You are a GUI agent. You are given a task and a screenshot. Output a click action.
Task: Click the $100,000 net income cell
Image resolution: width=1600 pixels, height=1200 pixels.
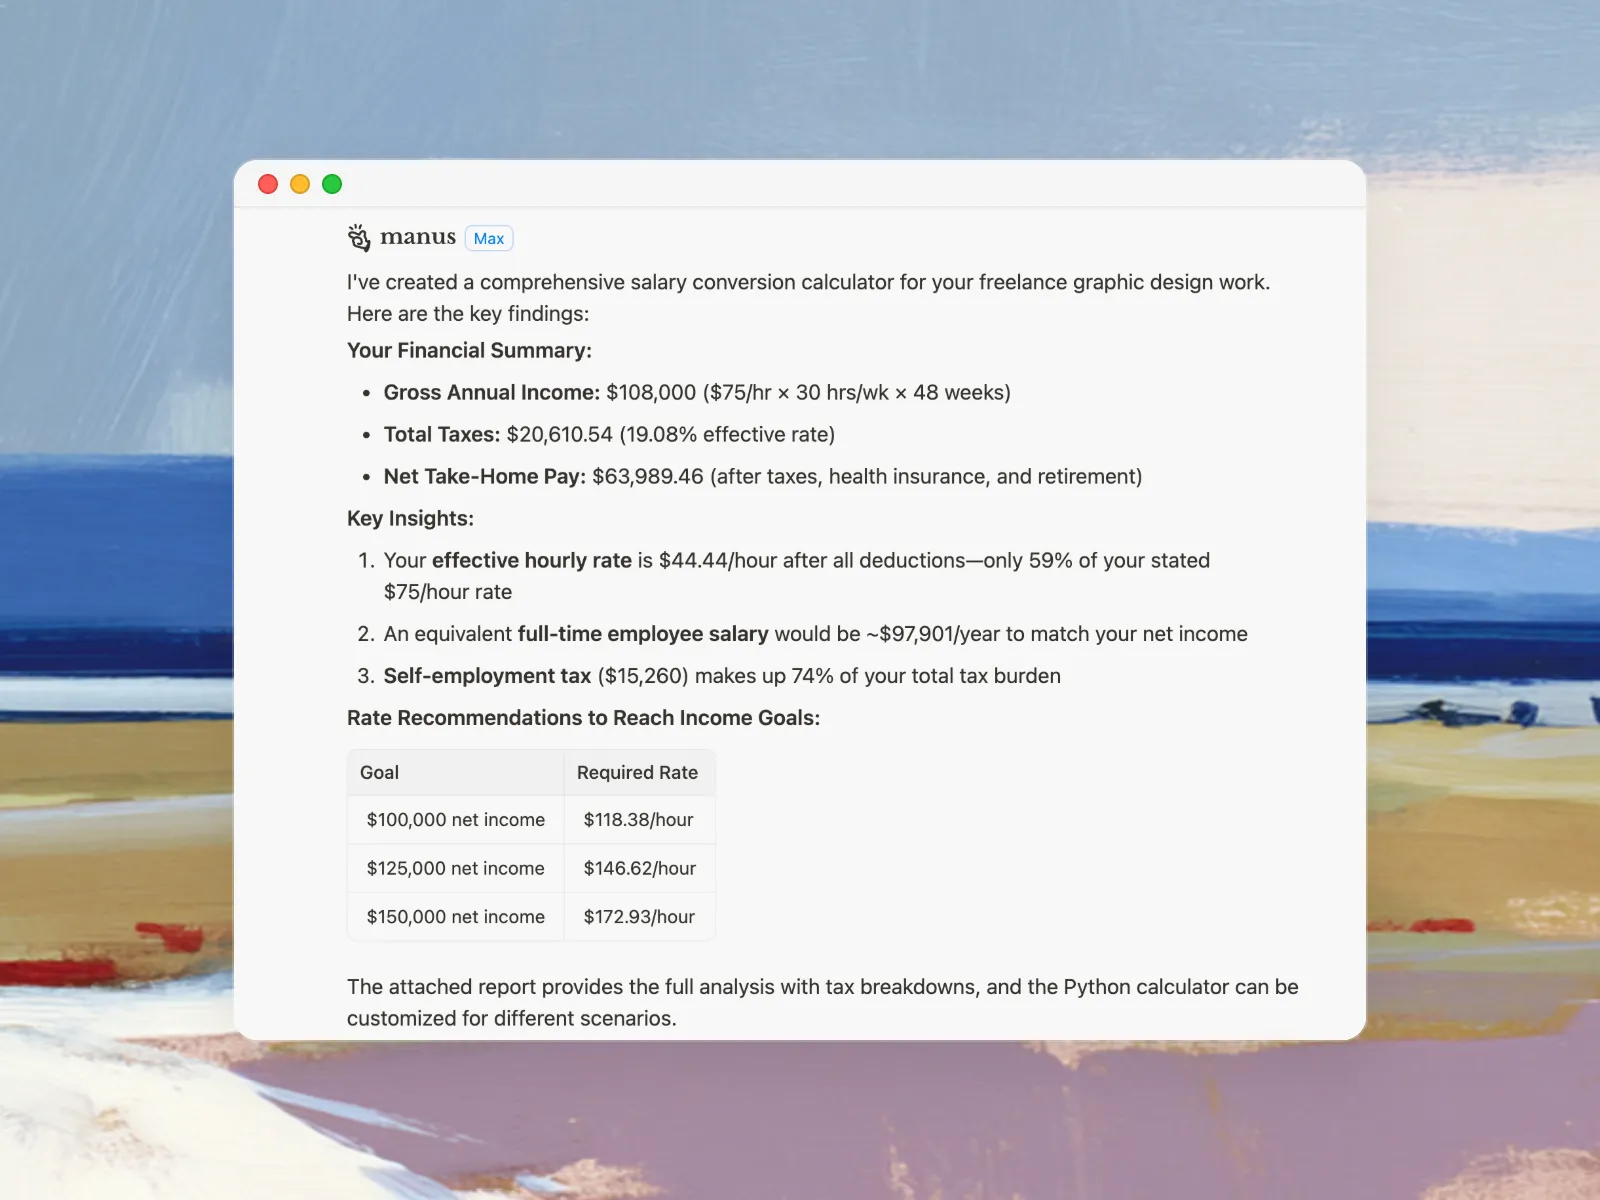tap(456, 820)
